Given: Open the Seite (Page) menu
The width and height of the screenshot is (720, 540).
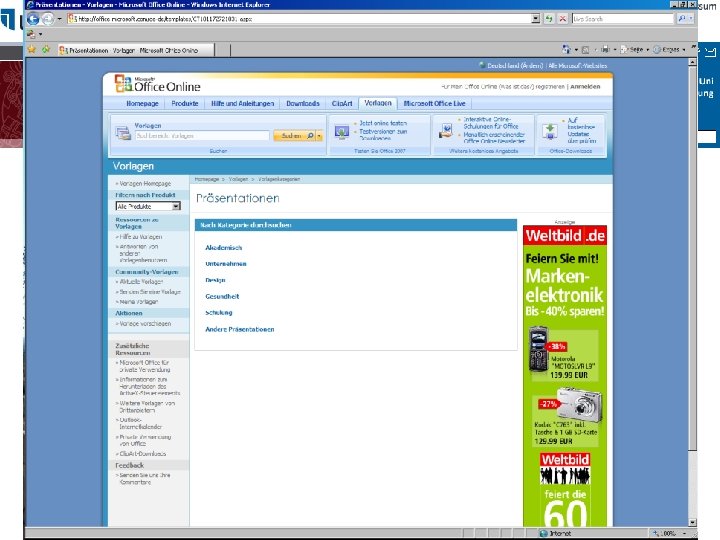Looking at the screenshot, I should point(635,50).
